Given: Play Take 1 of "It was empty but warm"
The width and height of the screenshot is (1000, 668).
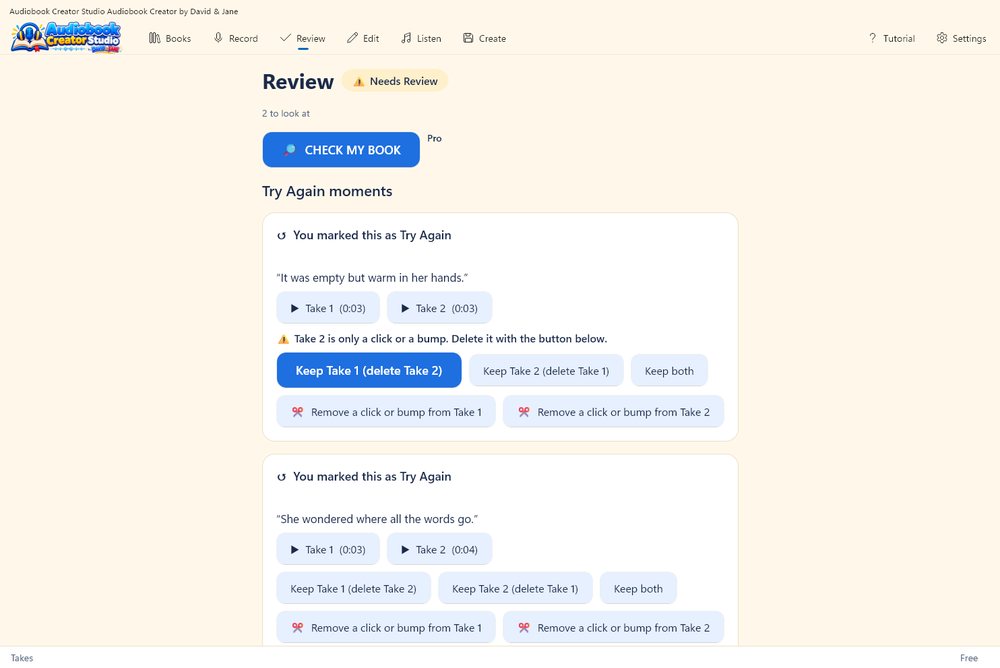Looking at the screenshot, I should [328, 308].
